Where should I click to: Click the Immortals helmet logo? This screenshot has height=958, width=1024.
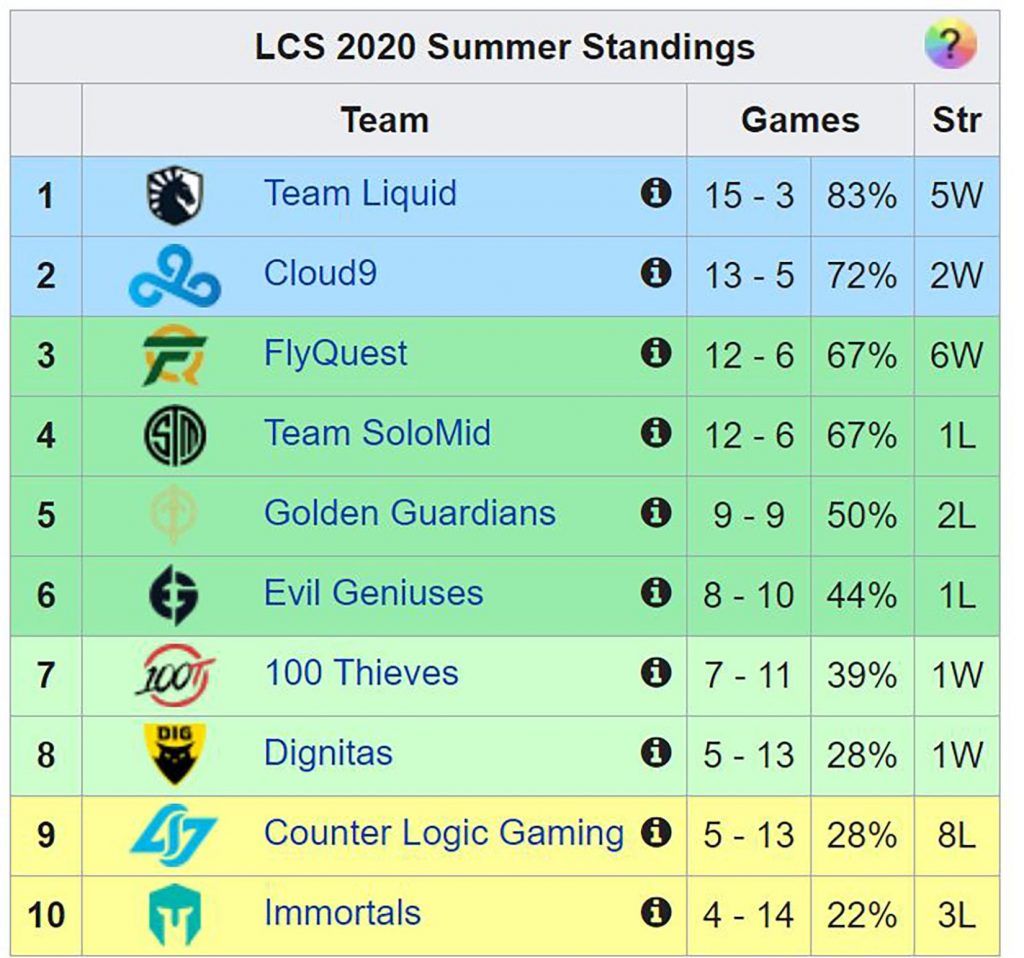click(x=175, y=914)
